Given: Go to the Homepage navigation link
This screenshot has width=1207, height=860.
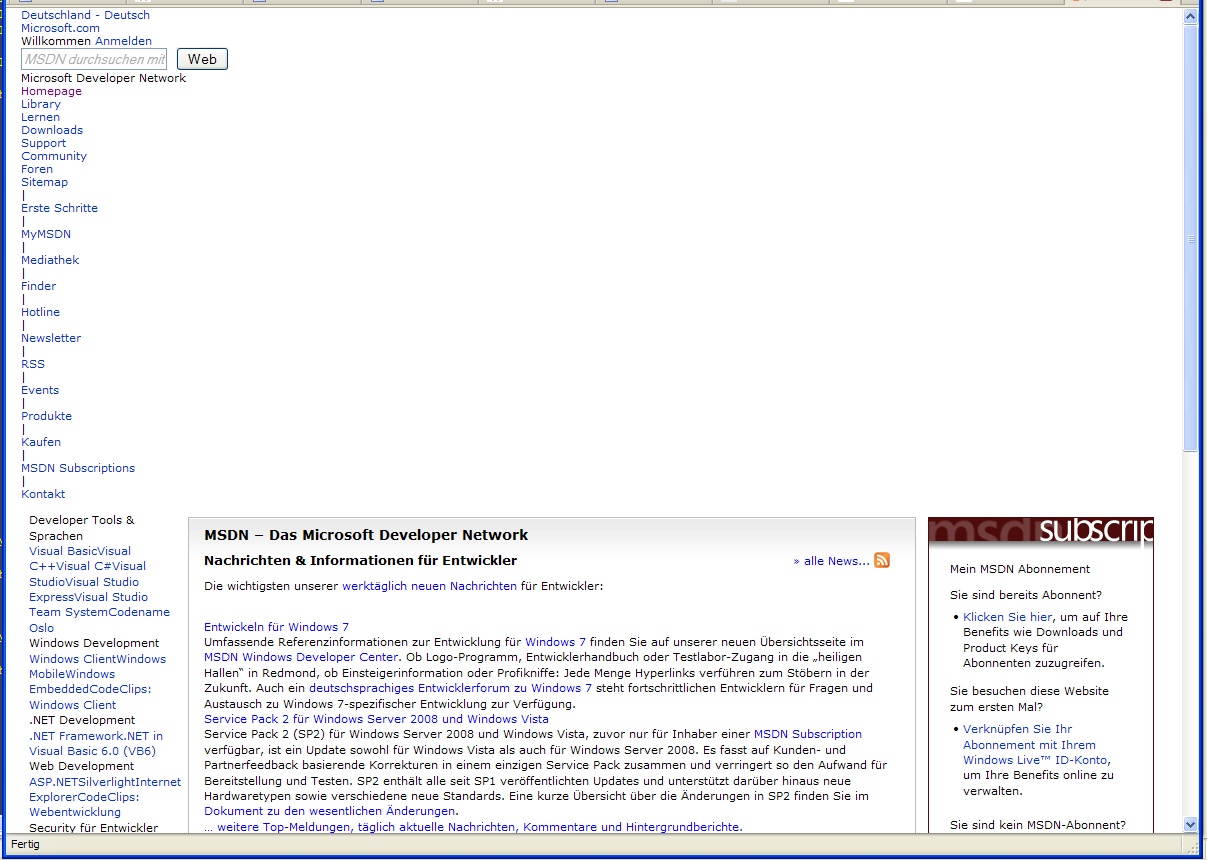Looking at the screenshot, I should point(52,91).
